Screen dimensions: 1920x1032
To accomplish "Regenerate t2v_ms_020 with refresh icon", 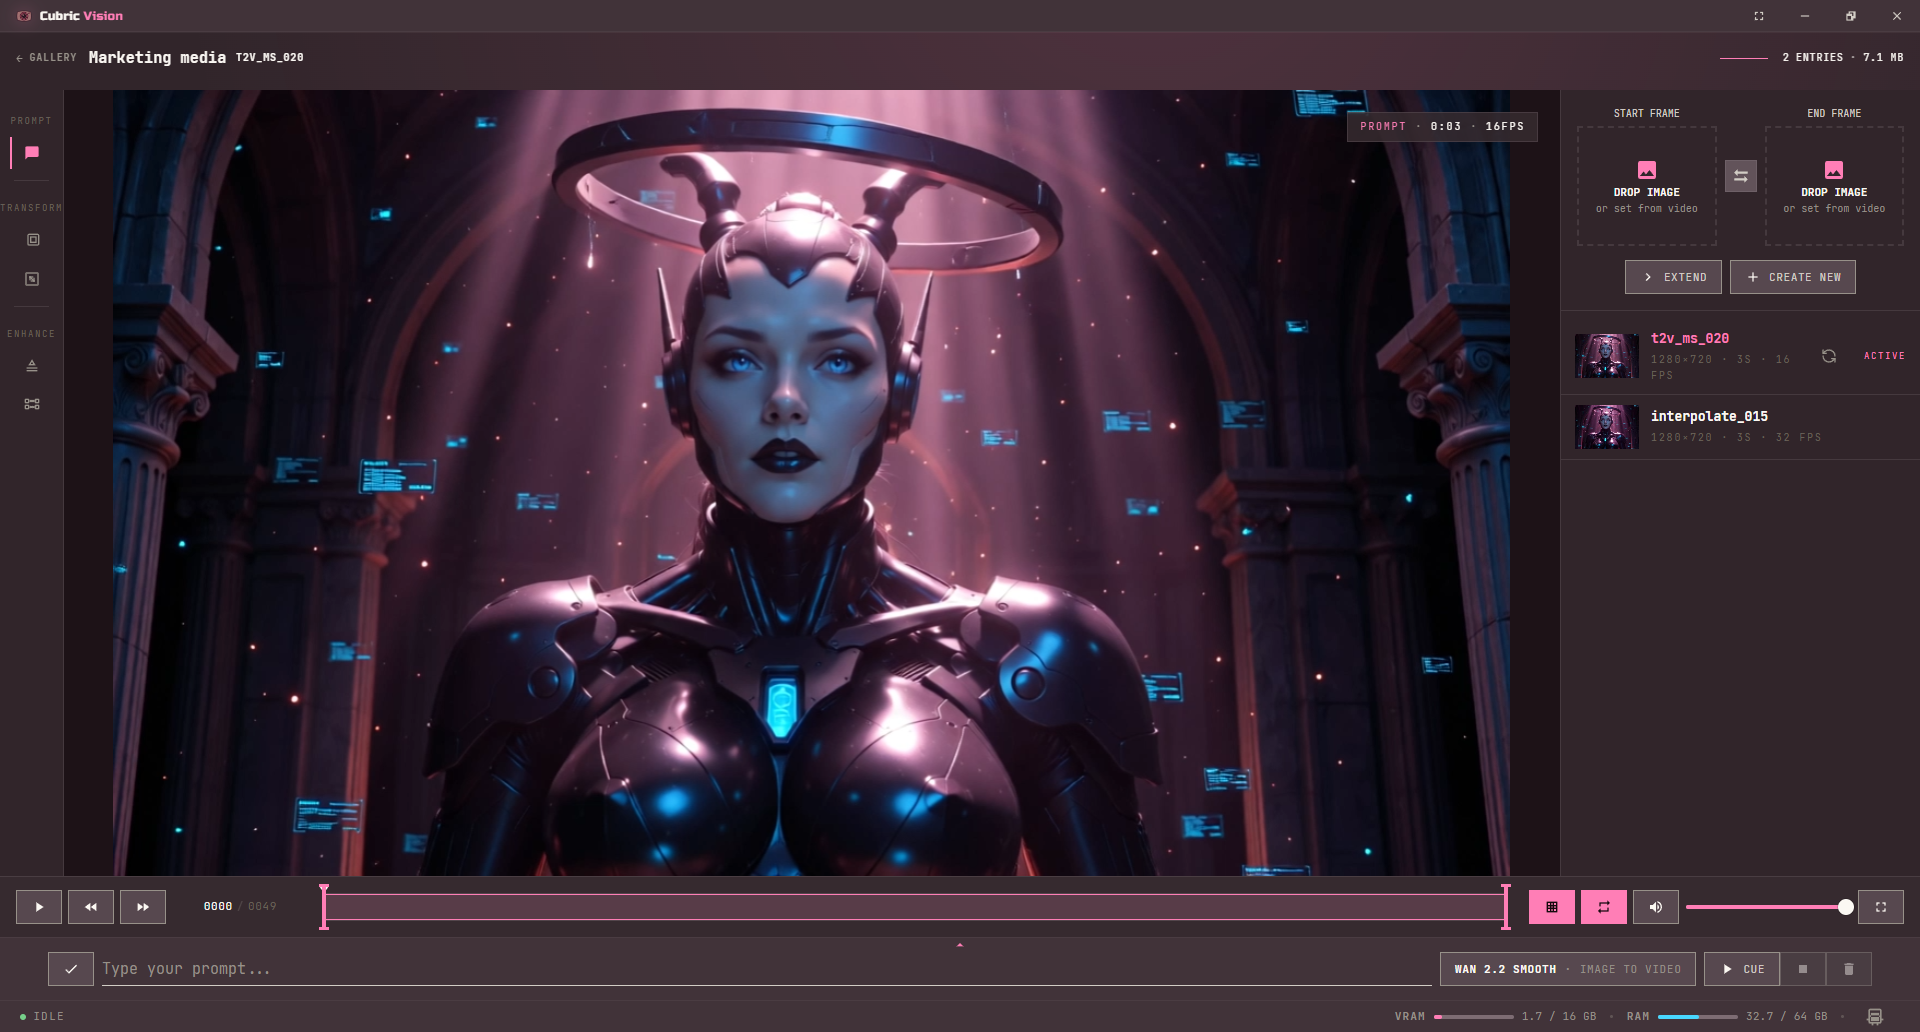I will (x=1829, y=356).
